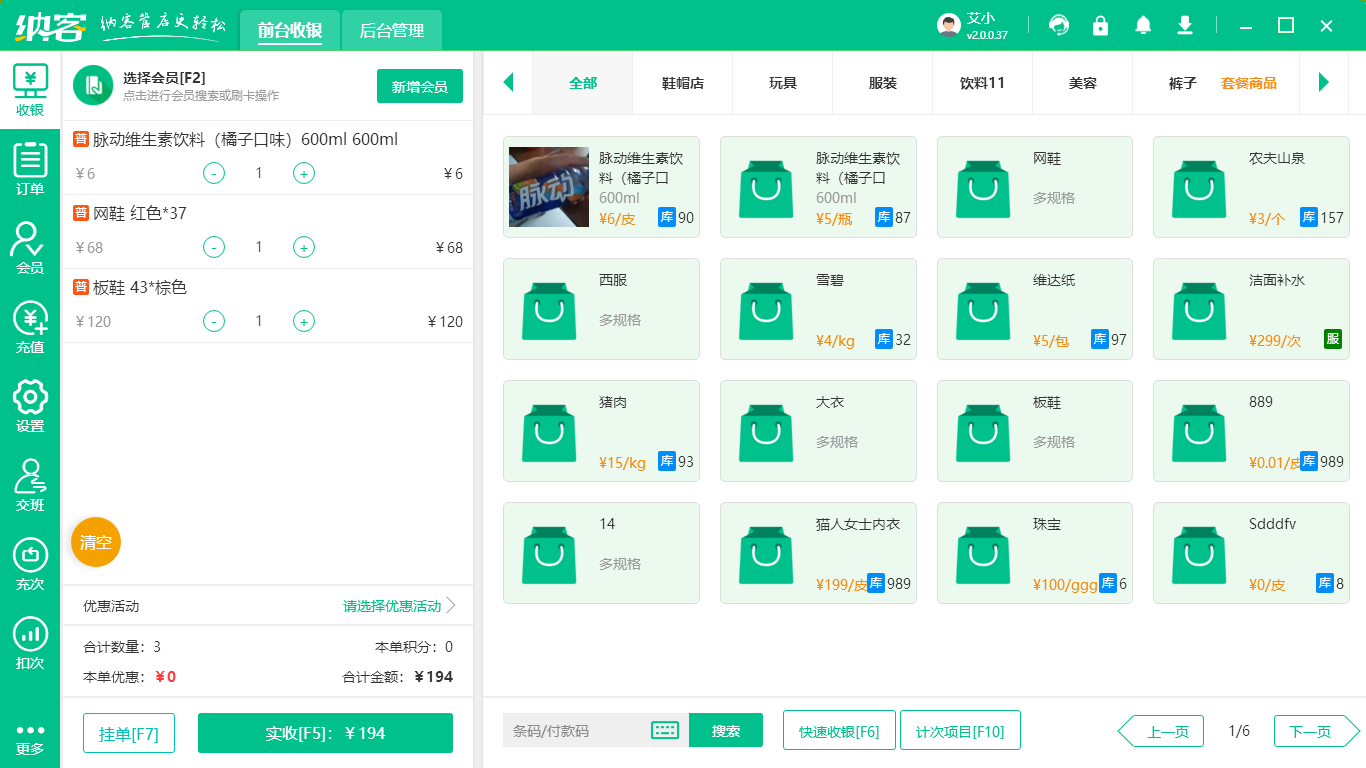Click the 搜索 search button

click(x=726, y=730)
